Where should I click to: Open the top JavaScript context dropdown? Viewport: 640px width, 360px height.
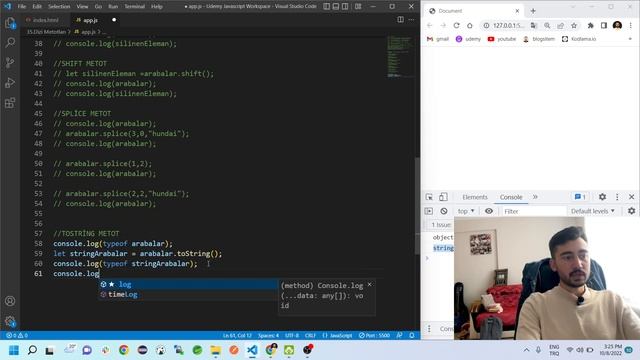pyautogui.click(x=466, y=211)
